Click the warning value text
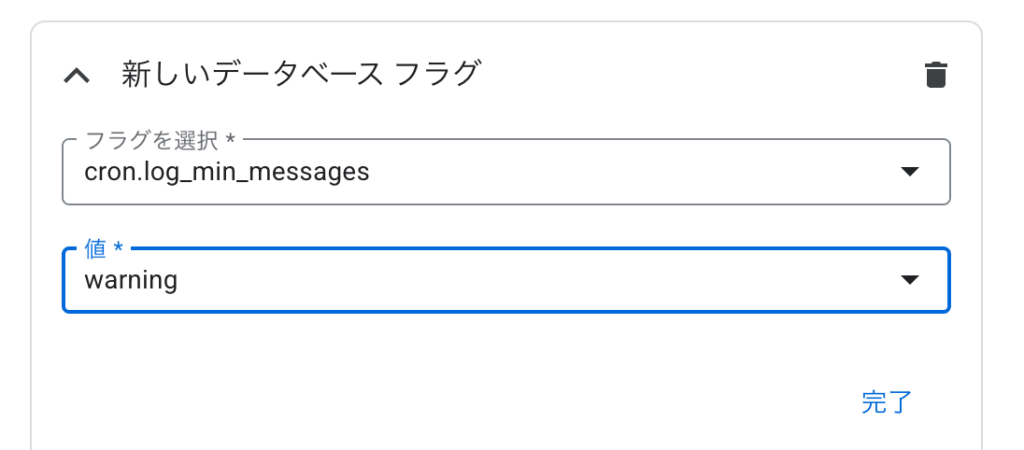This screenshot has width=1024, height=450. pyautogui.click(x=131, y=281)
